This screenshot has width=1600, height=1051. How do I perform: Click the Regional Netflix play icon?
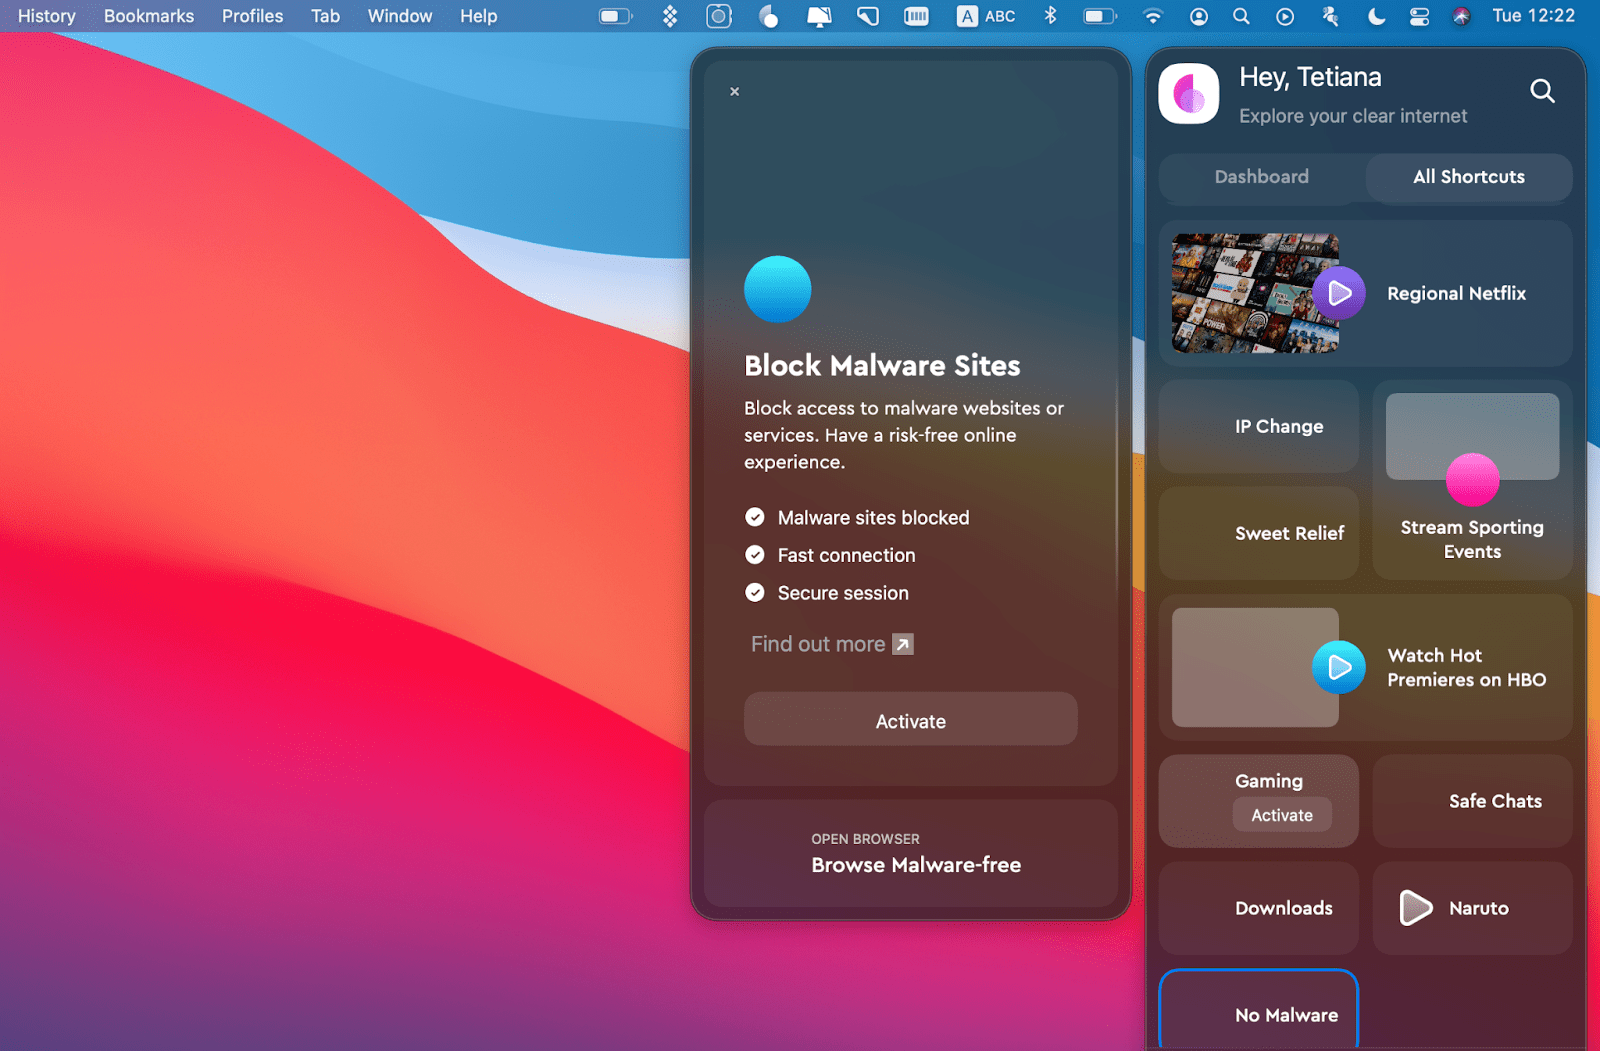pyautogui.click(x=1339, y=293)
